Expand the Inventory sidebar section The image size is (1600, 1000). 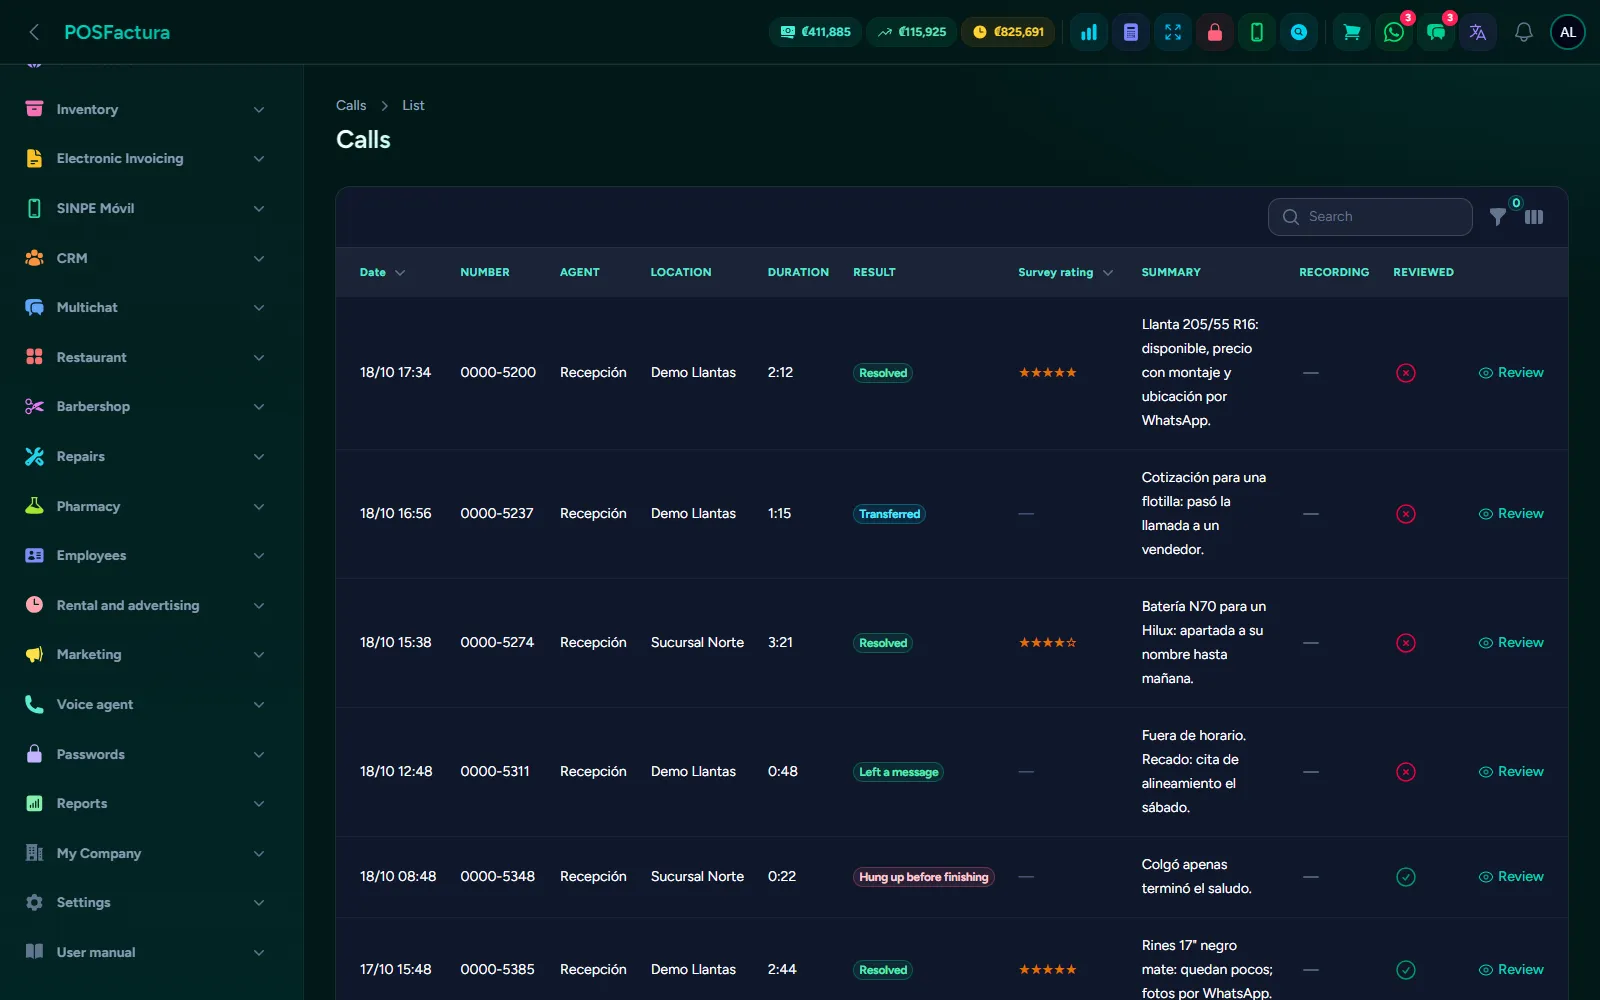point(146,109)
